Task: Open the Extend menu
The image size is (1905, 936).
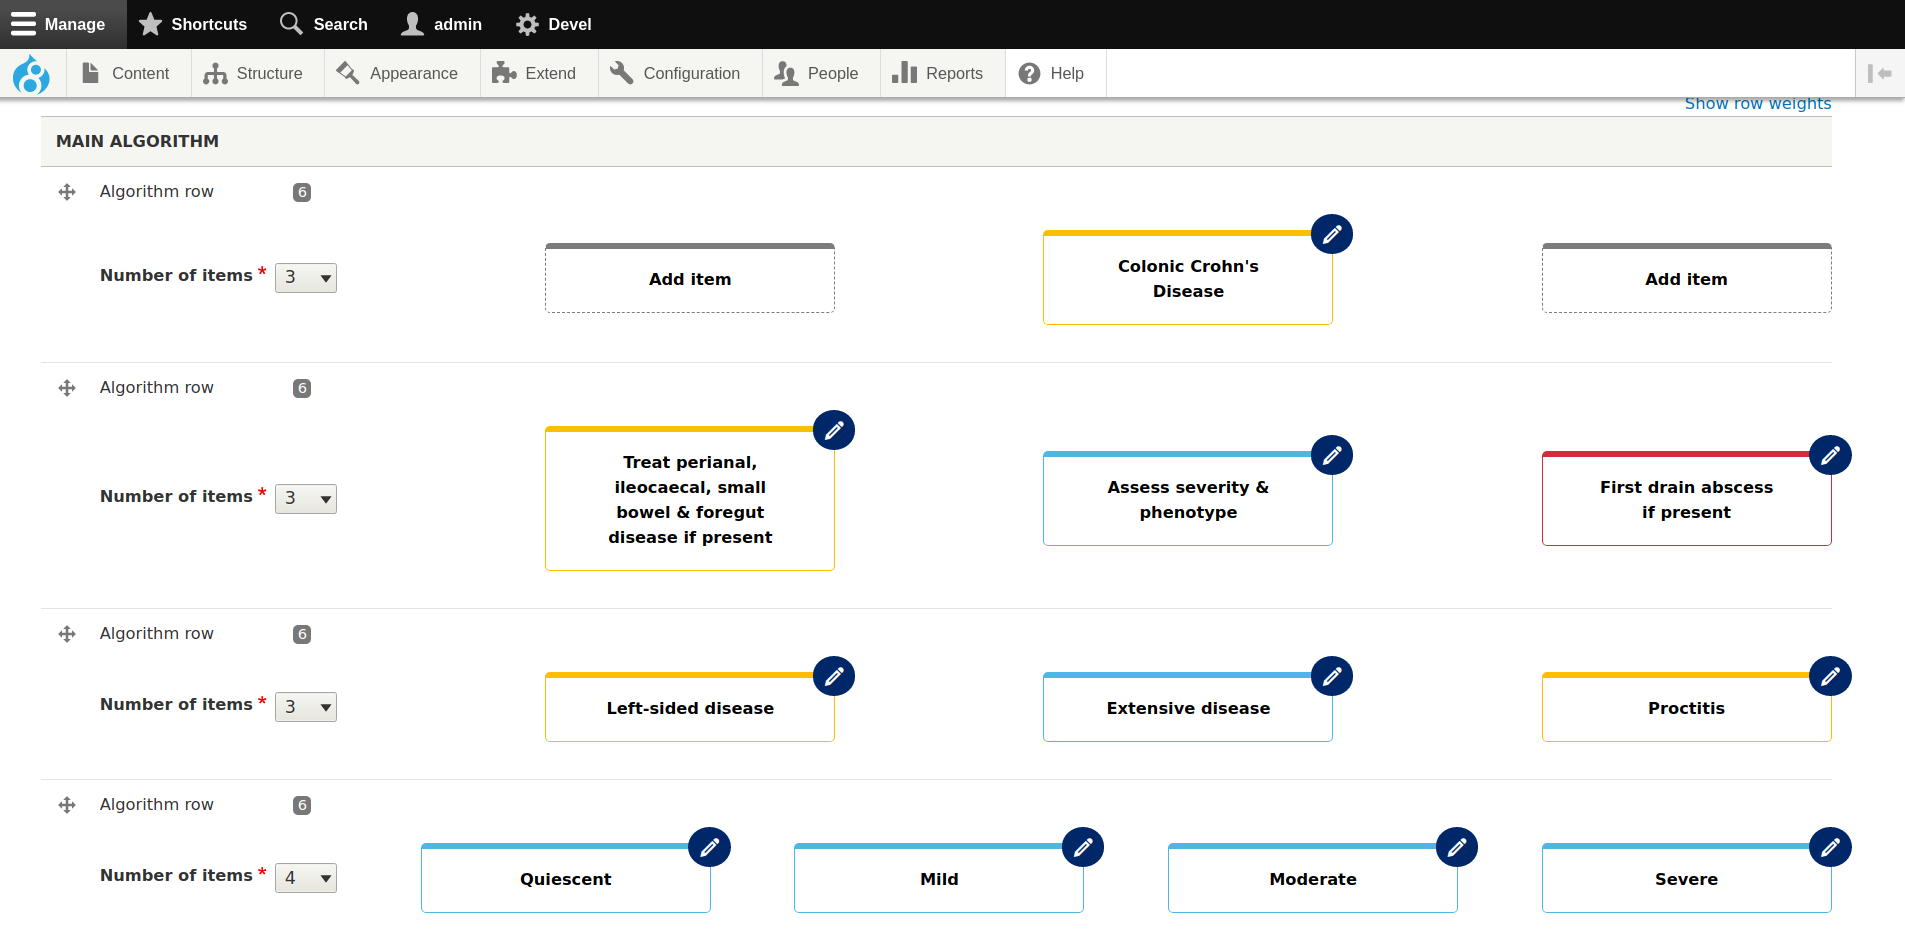Action: [x=539, y=73]
